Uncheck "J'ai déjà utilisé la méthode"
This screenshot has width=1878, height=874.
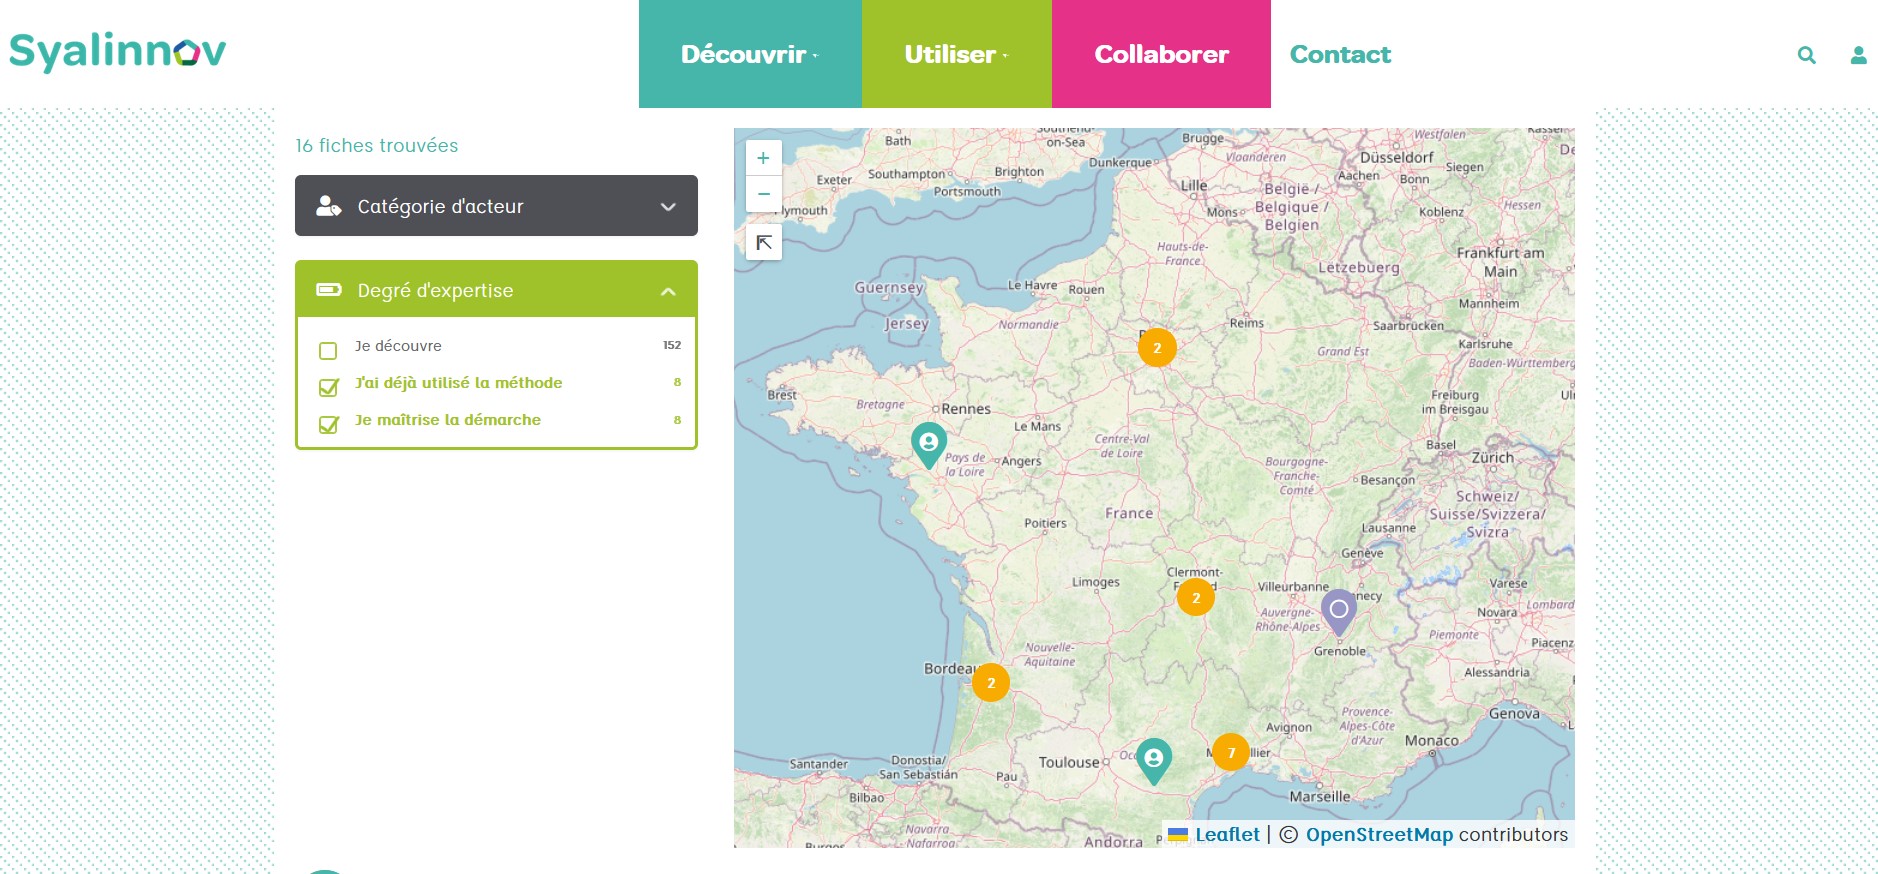328,388
